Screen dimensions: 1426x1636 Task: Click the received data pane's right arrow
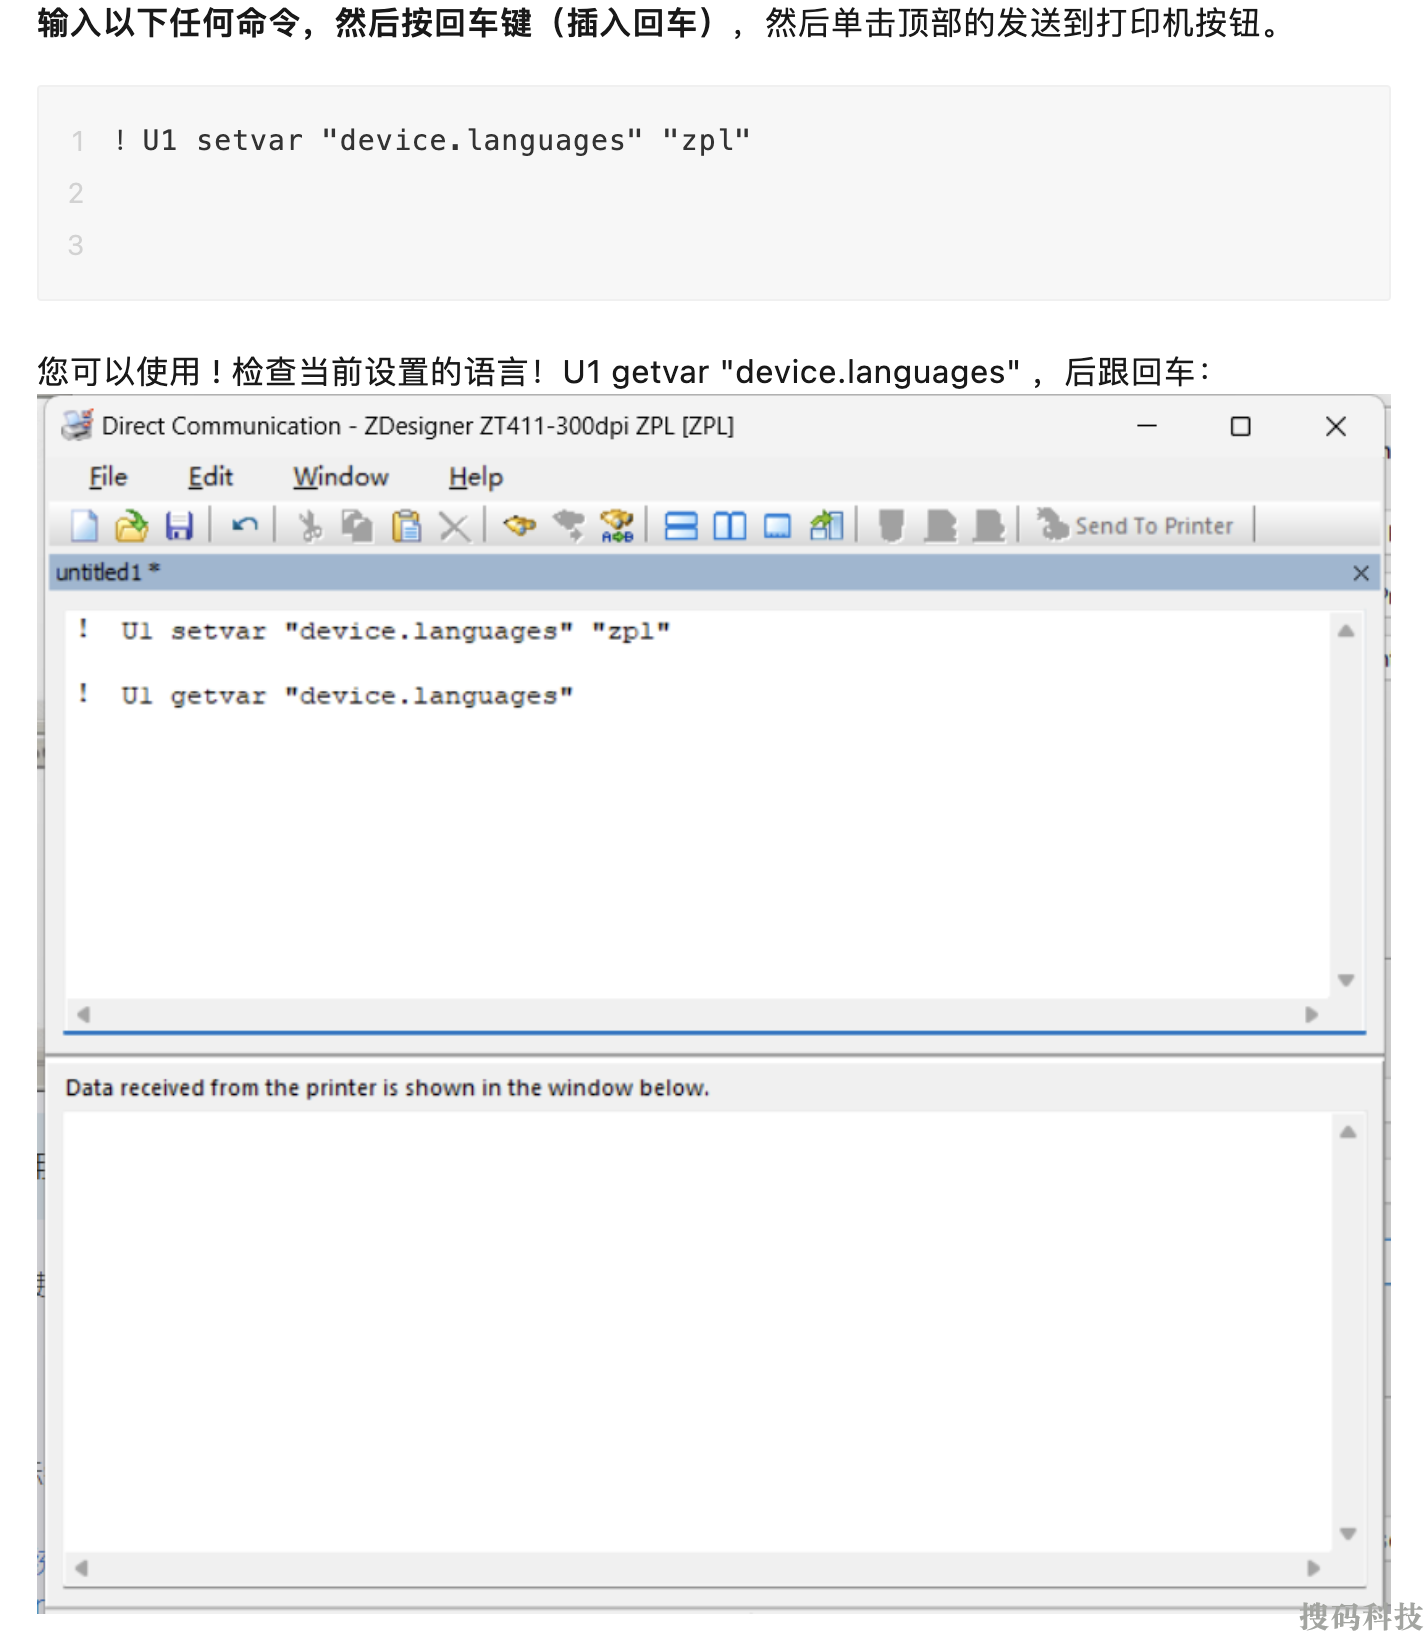(x=1313, y=1568)
